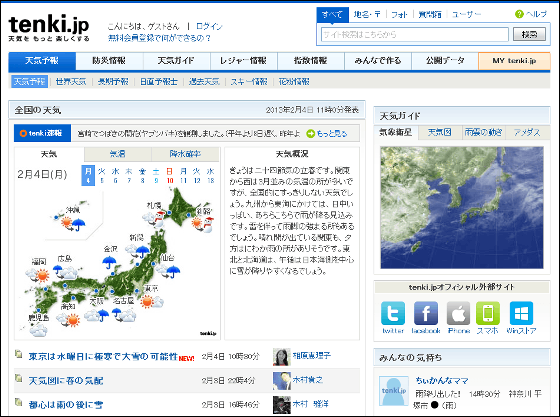Select the フォト search category tab

pos(399,15)
